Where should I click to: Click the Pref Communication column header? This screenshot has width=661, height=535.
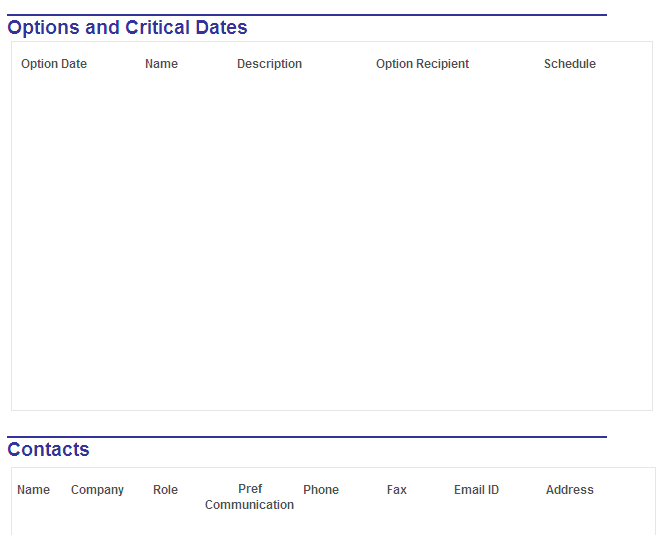[250, 497]
